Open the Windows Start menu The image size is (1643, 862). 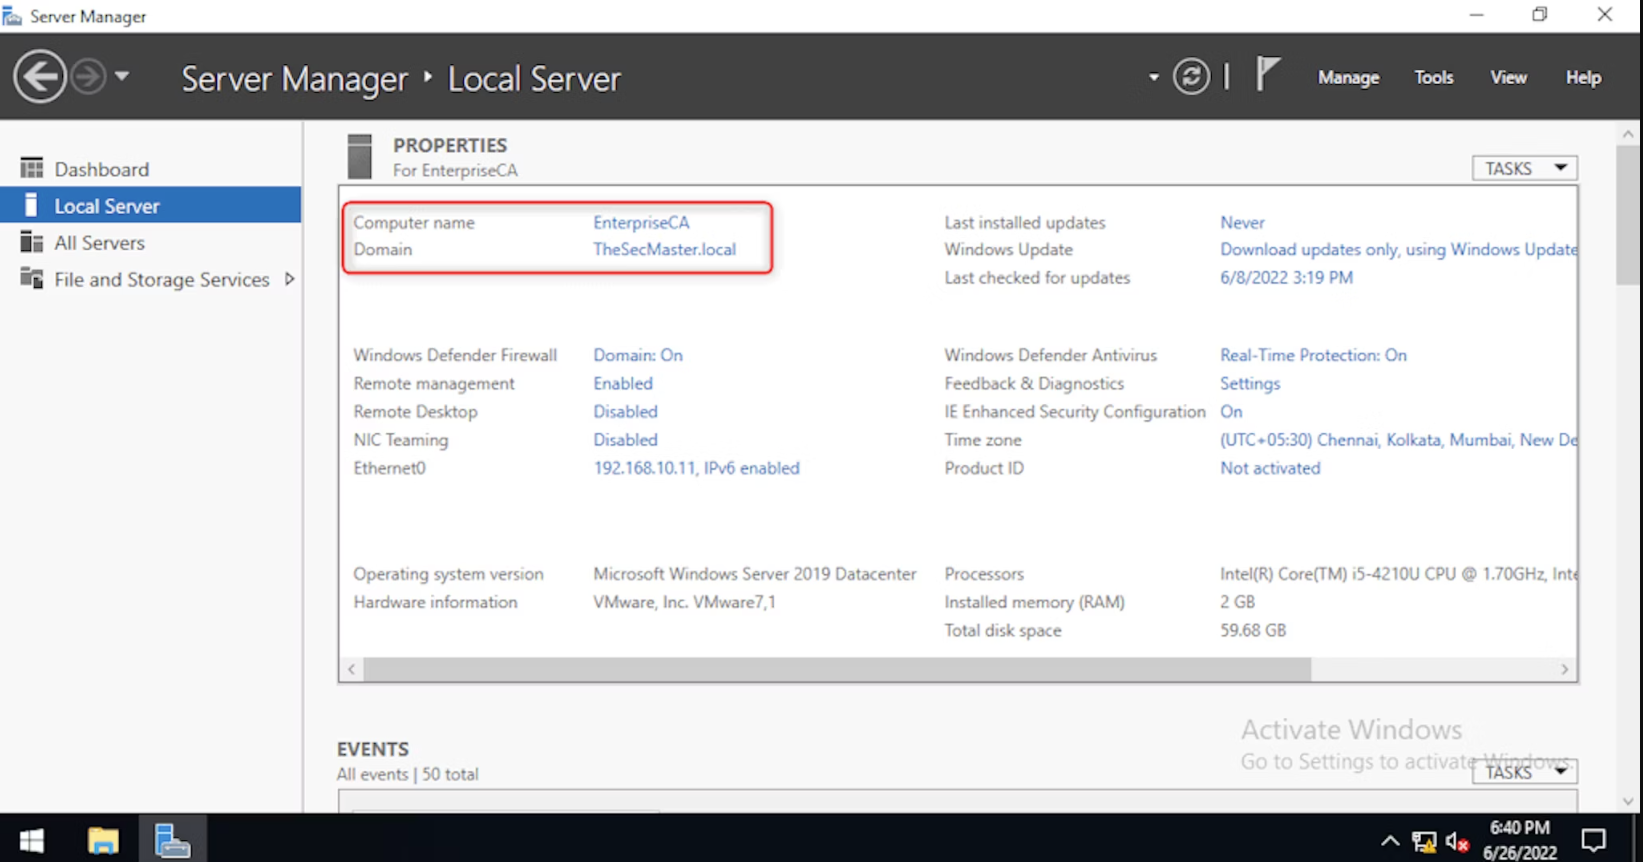point(32,839)
